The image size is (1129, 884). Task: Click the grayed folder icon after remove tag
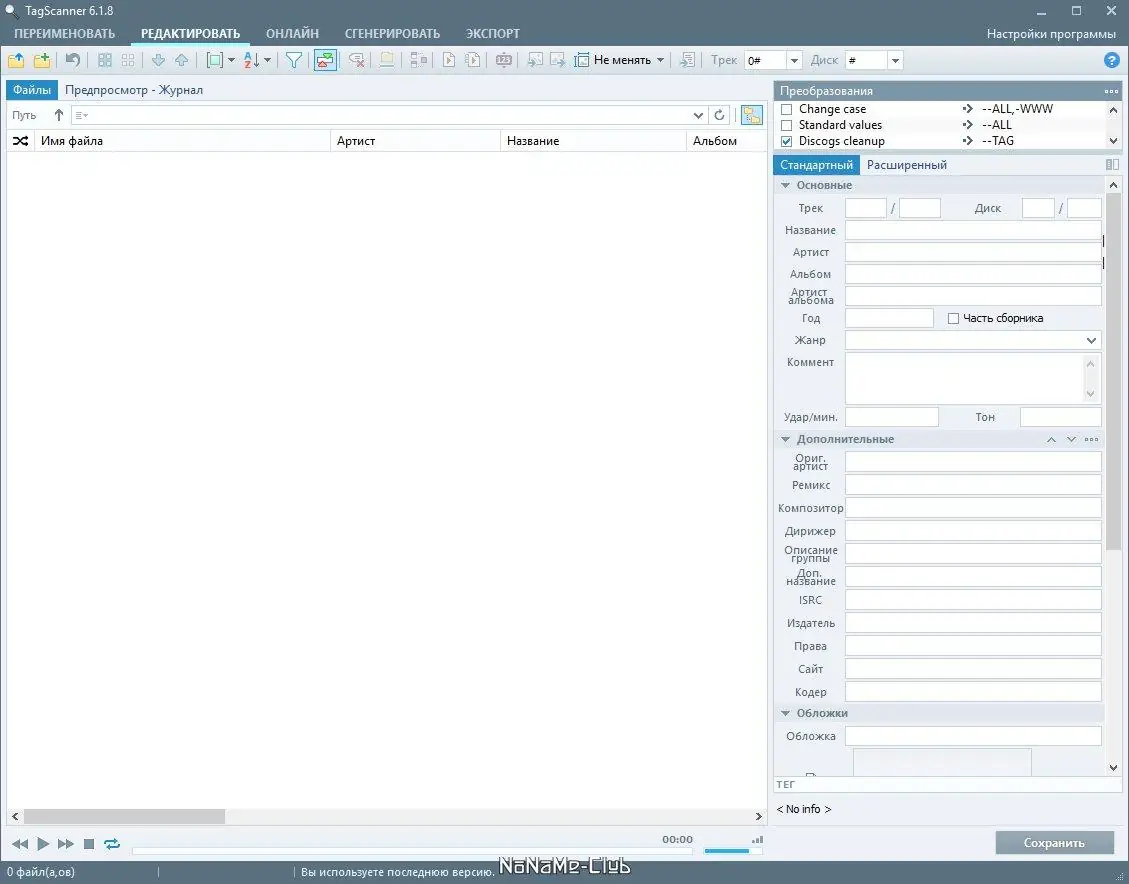tap(387, 60)
